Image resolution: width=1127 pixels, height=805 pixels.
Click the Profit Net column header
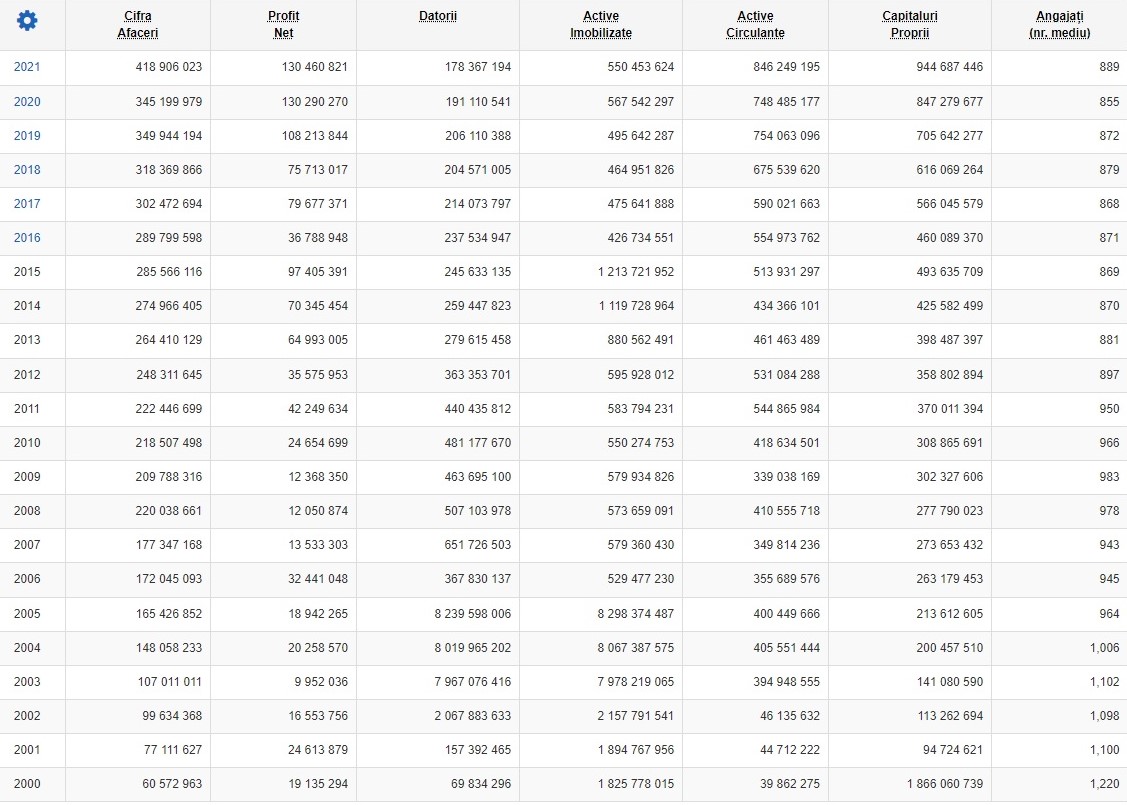click(283, 24)
